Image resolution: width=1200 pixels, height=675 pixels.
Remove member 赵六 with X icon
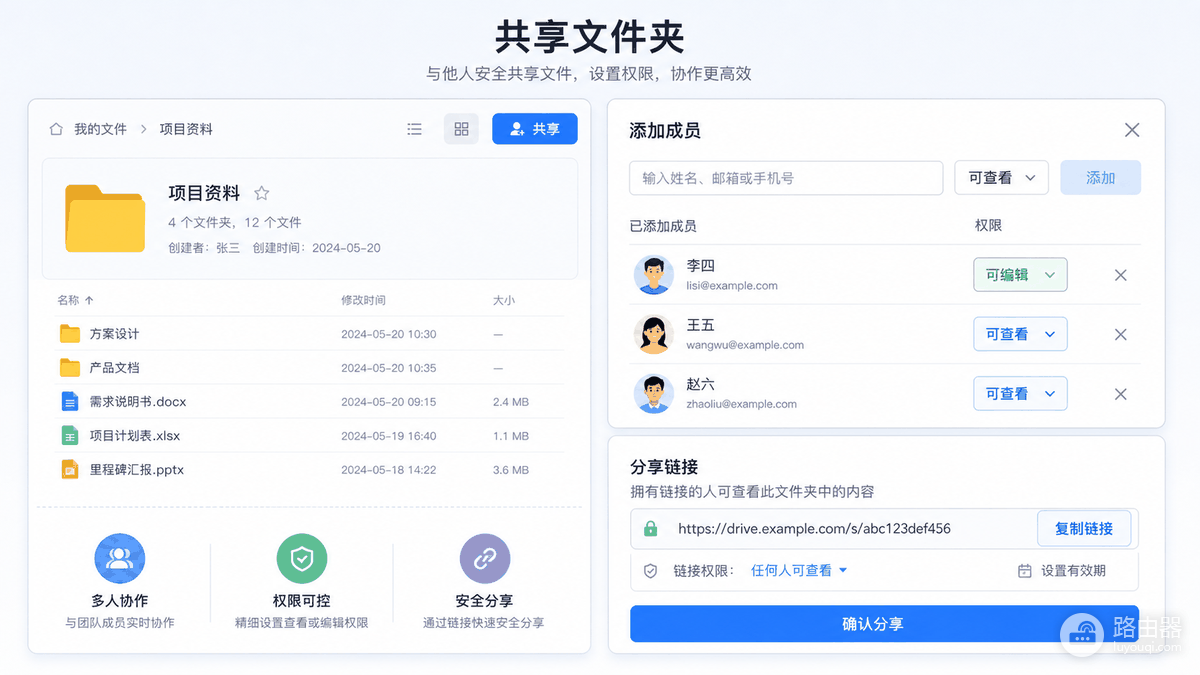[x=1121, y=394]
